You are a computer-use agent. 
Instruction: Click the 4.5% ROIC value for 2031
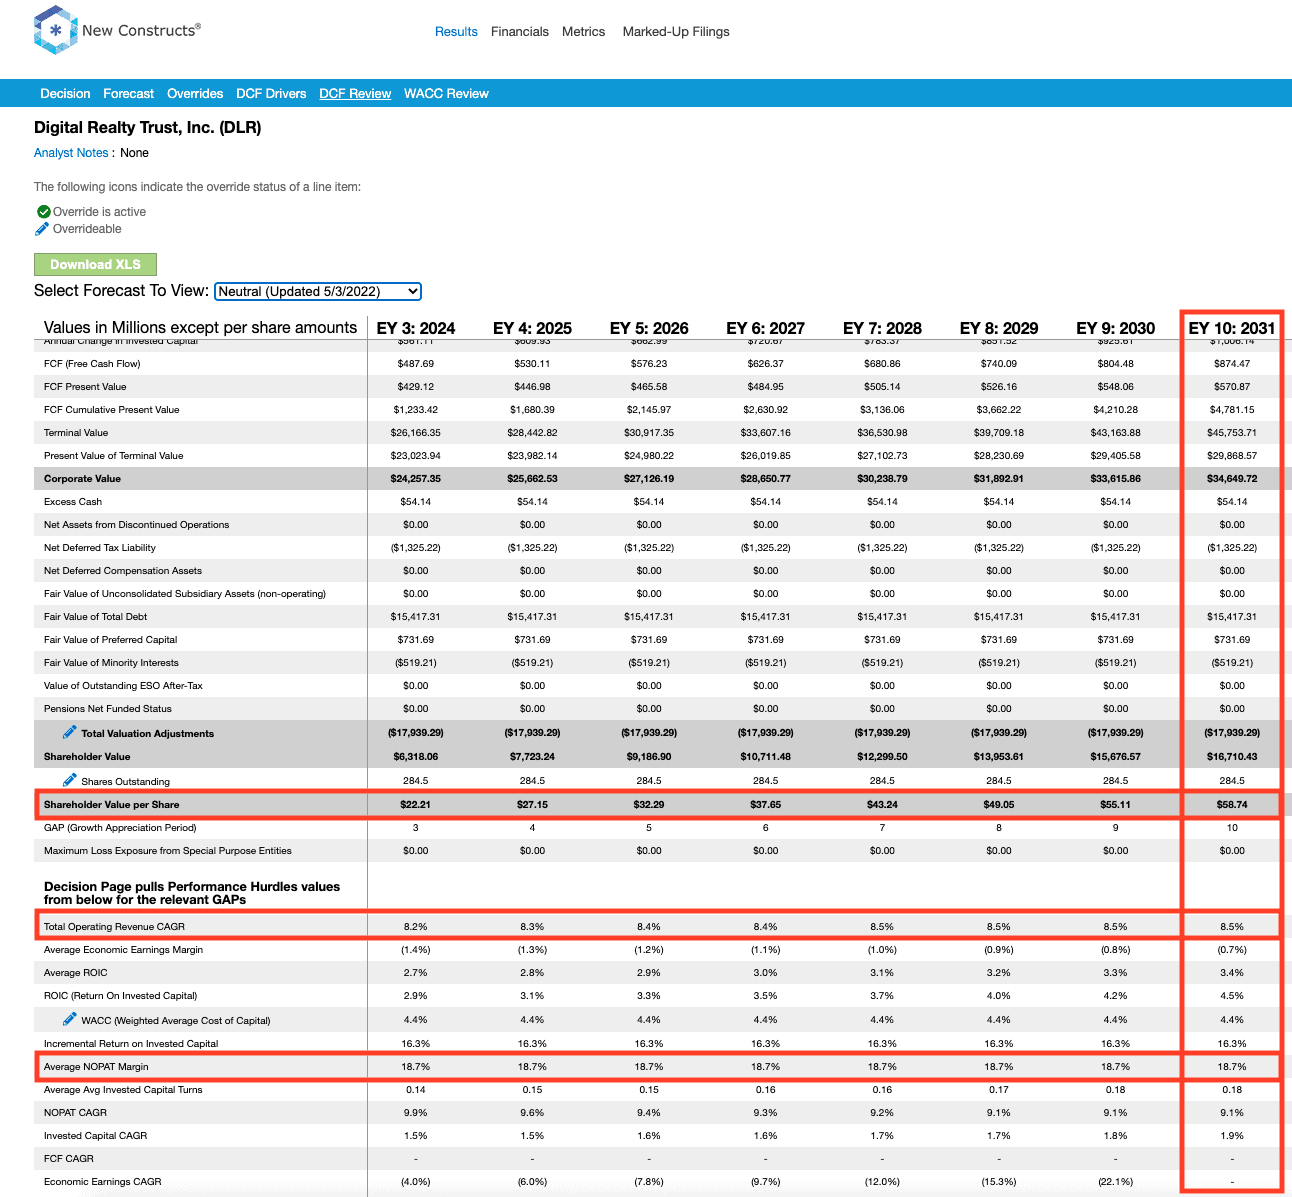point(1232,996)
